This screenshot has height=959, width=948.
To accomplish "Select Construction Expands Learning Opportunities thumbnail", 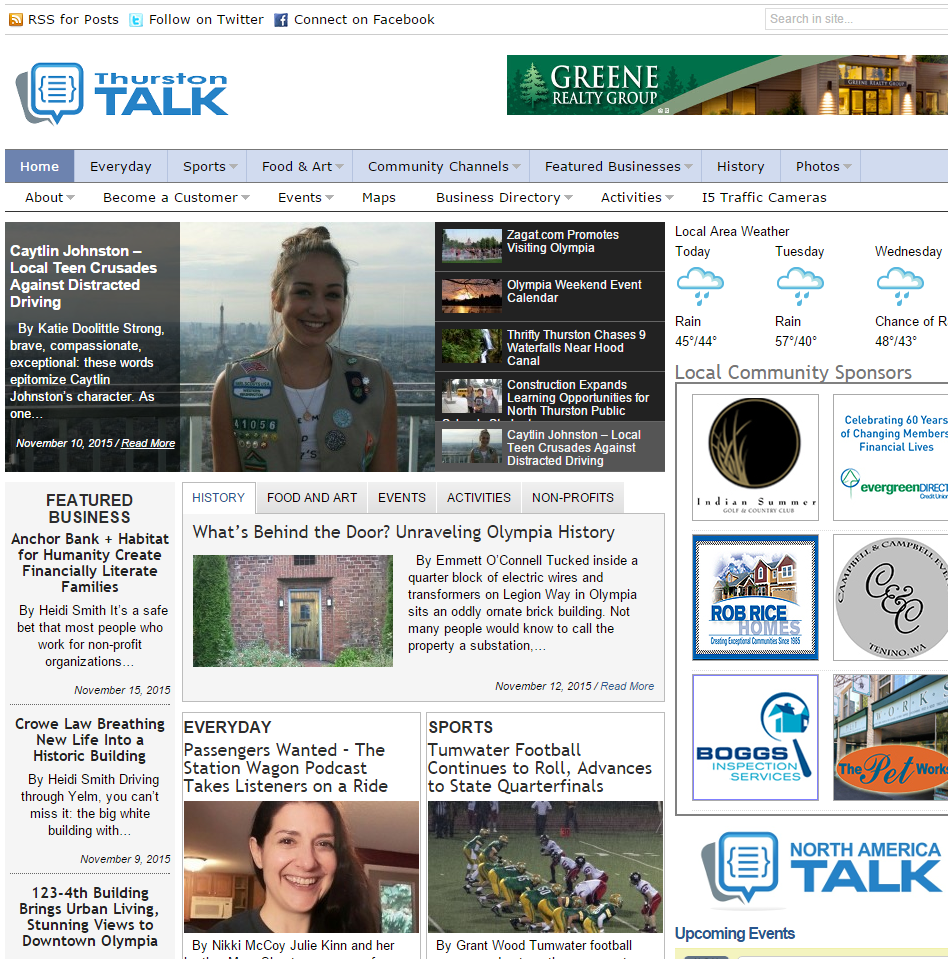I will coord(472,396).
